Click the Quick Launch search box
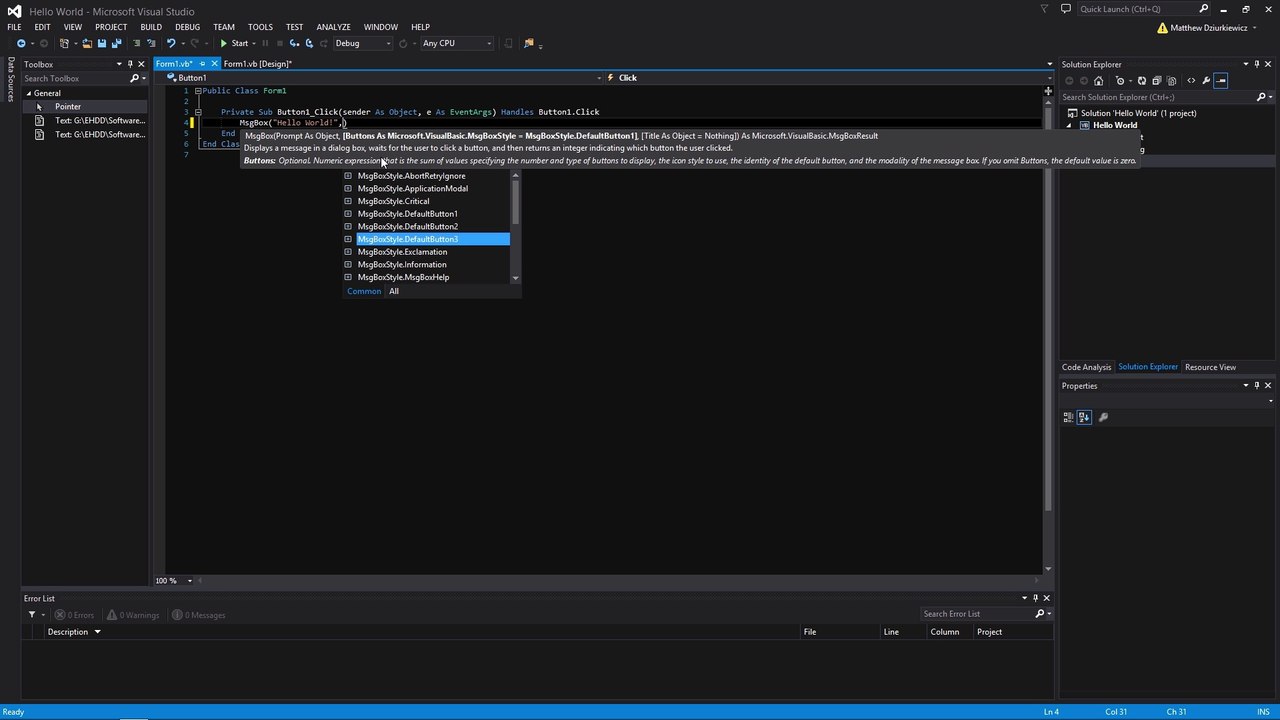1280x720 pixels. click(1145, 9)
